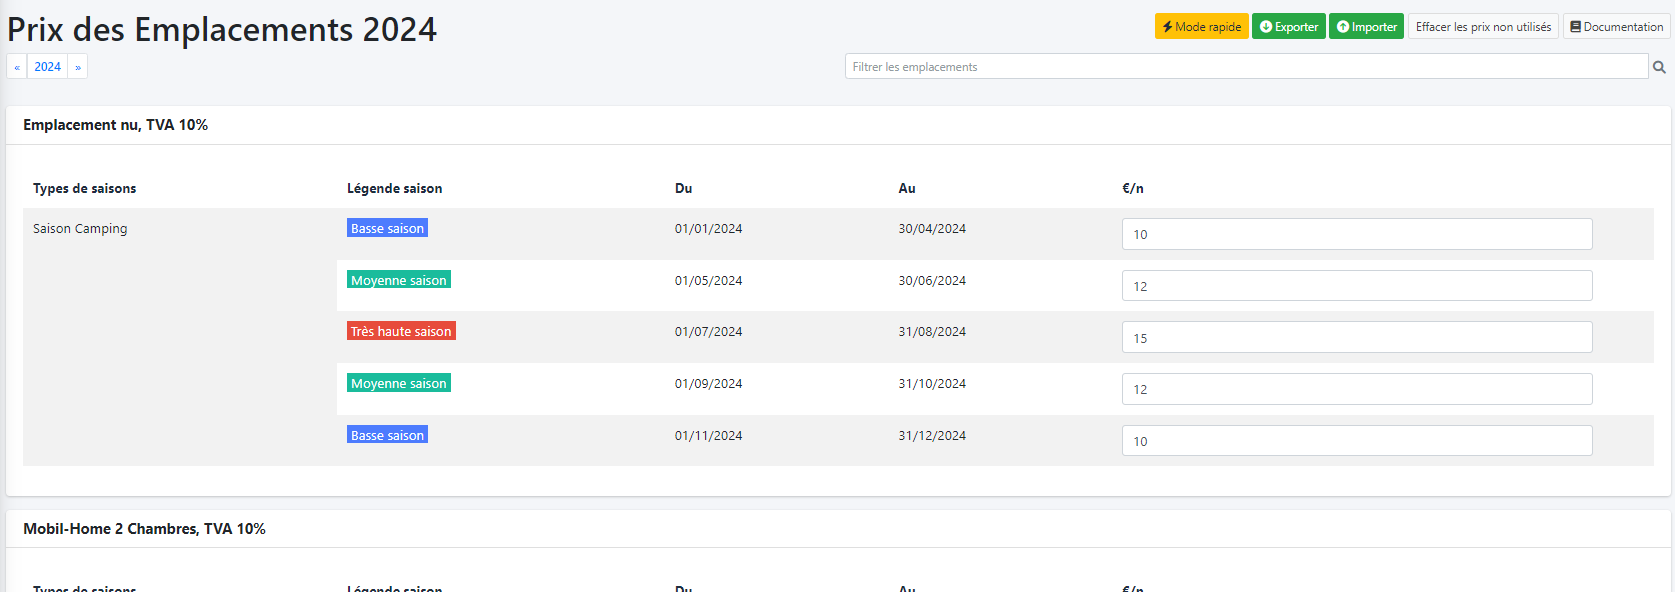Viewport: 1675px width, 592px height.
Task: Click the Importer upload button
Action: click(1366, 27)
